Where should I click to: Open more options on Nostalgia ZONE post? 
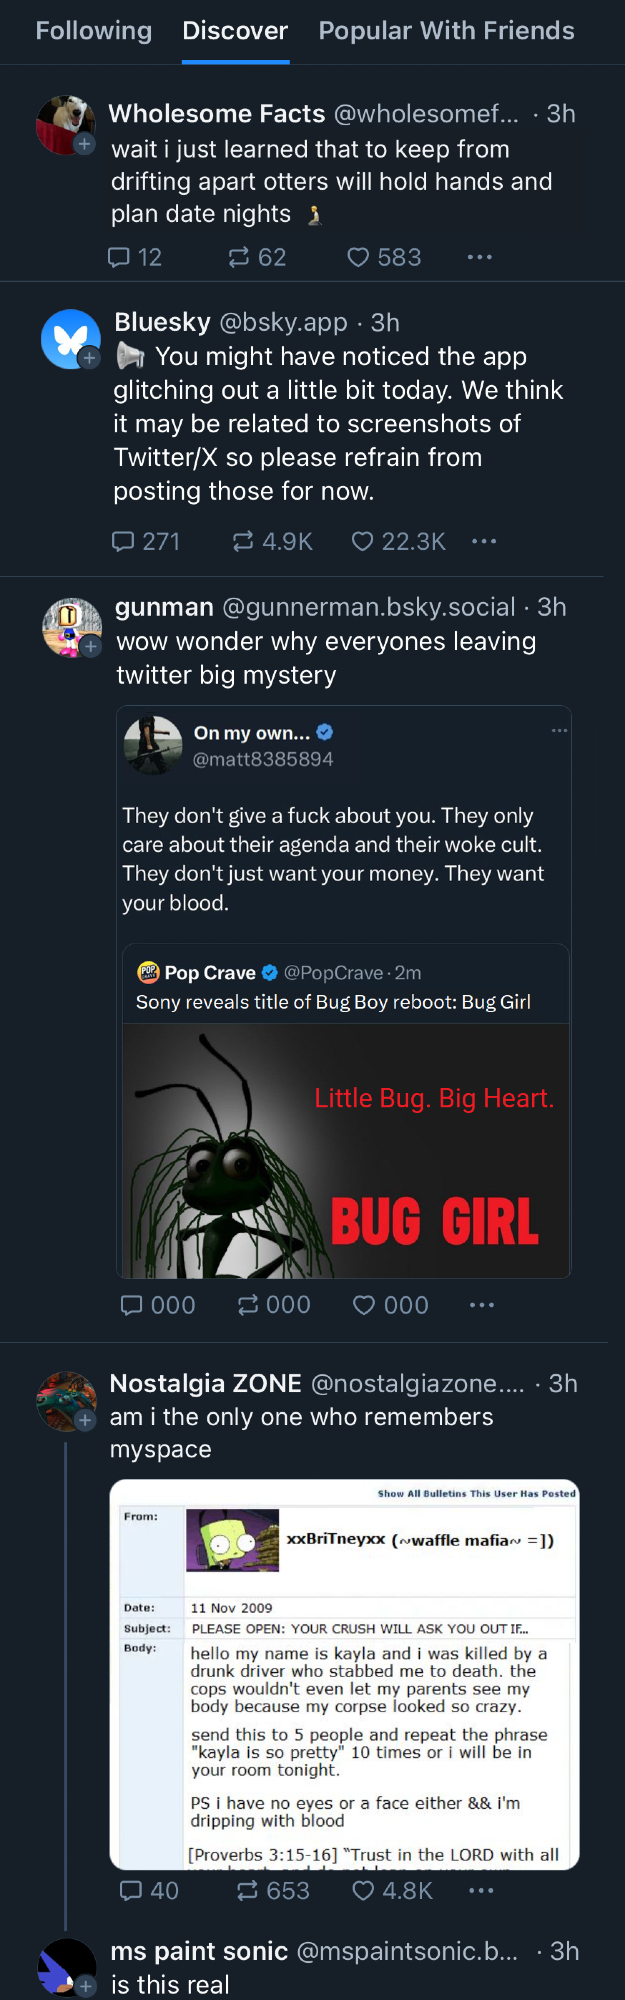[481, 1890]
